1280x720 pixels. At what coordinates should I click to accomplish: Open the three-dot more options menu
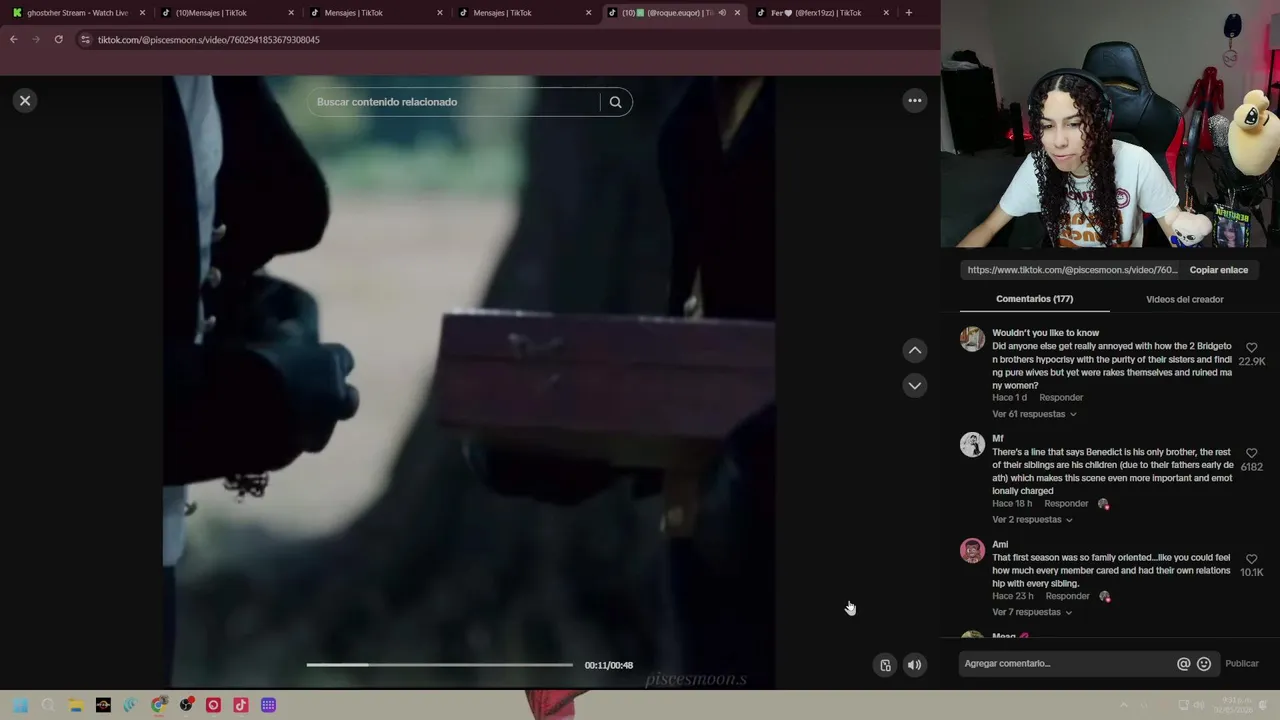pos(915,100)
